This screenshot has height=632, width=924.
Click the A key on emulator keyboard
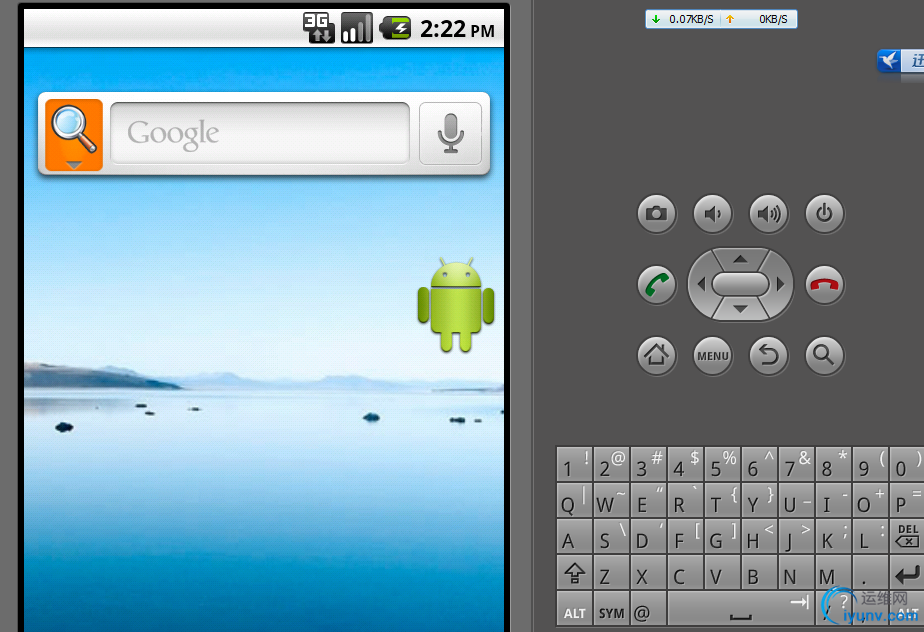coord(575,536)
